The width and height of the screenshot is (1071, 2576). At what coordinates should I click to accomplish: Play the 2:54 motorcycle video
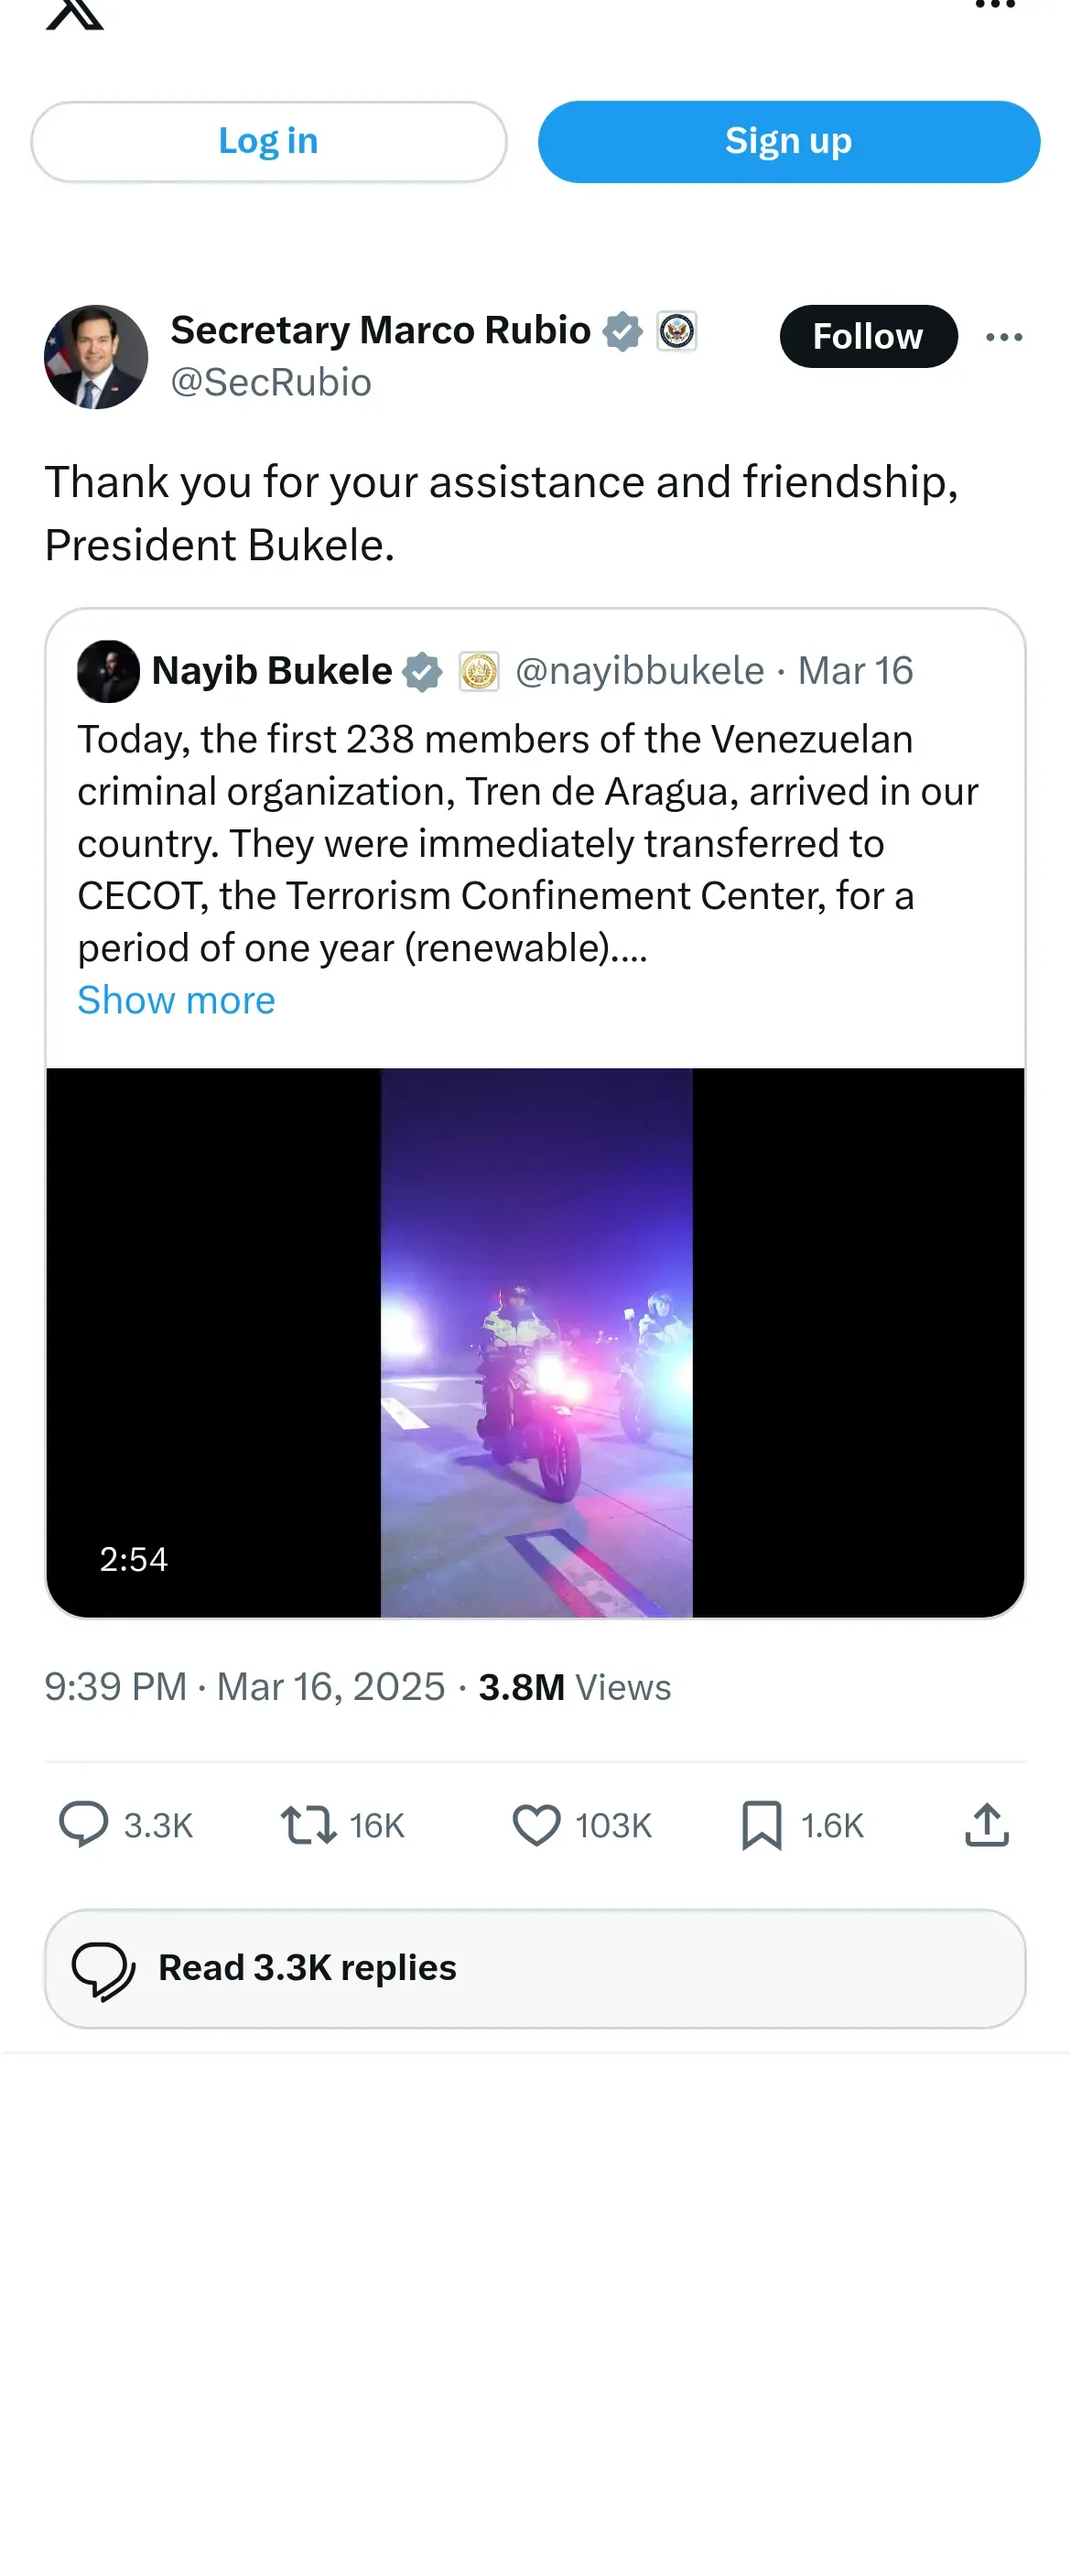(535, 1342)
